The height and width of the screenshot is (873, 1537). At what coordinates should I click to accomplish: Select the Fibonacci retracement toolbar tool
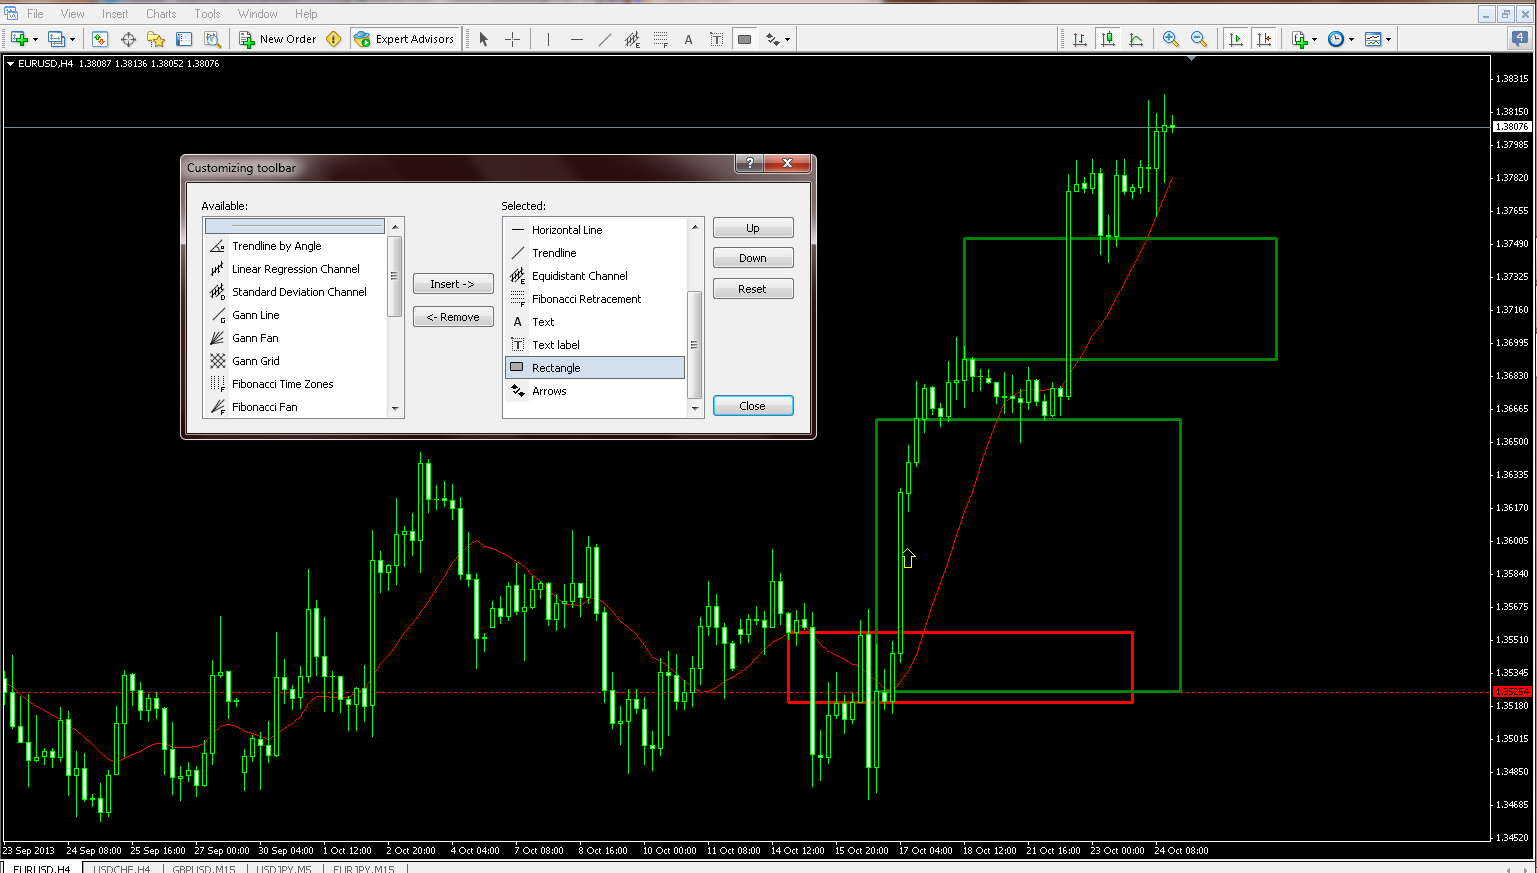click(660, 39)
